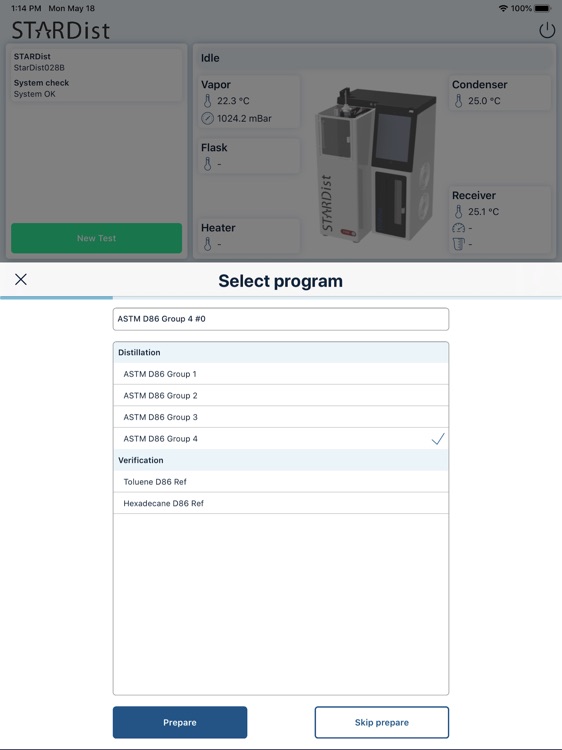Select ASTM D86 Group 1 program

click(281, 374)
